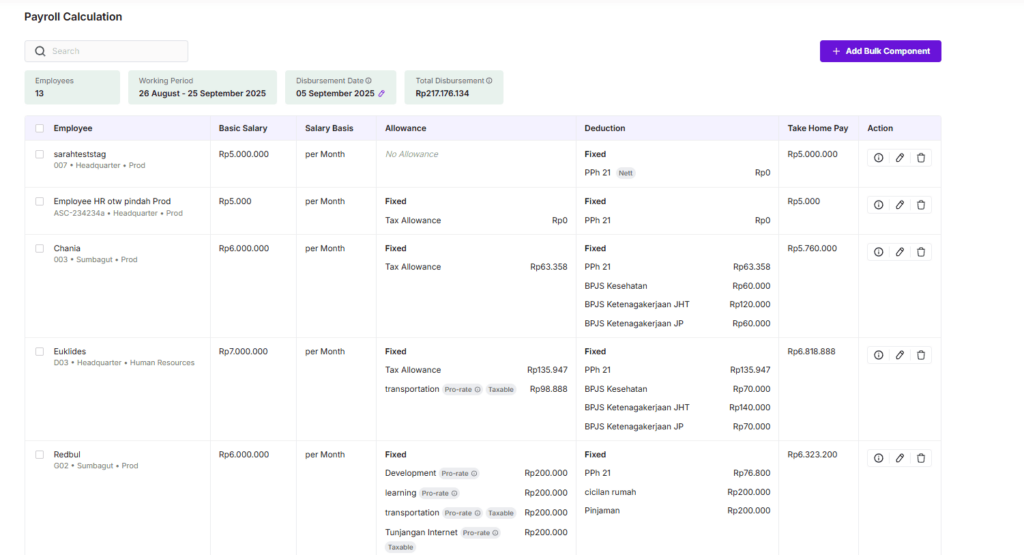
Task: Delete the Chania payroll entry
Action: point(921,252)
